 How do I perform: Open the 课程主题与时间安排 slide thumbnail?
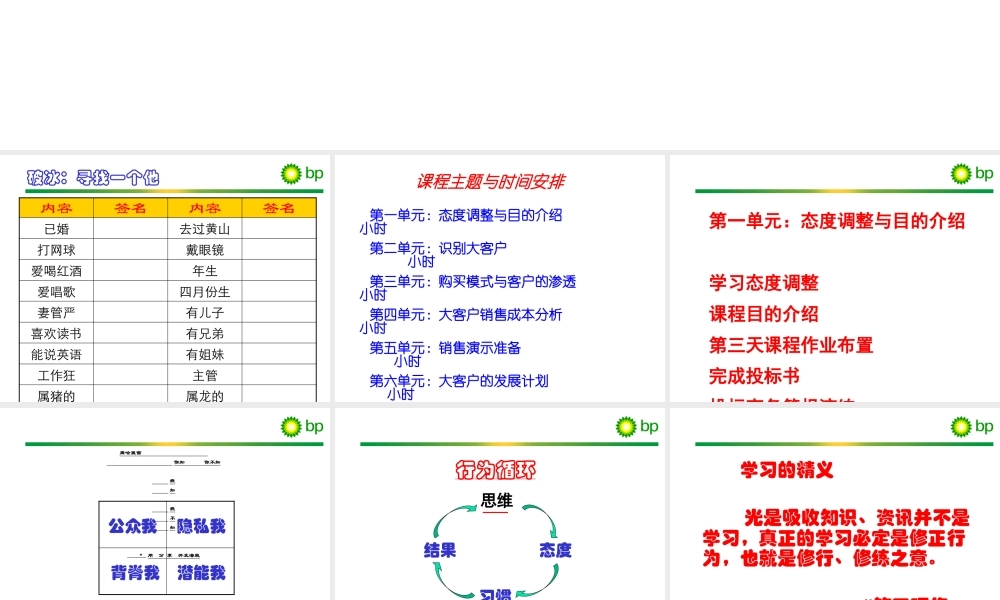tap(499, 278)
